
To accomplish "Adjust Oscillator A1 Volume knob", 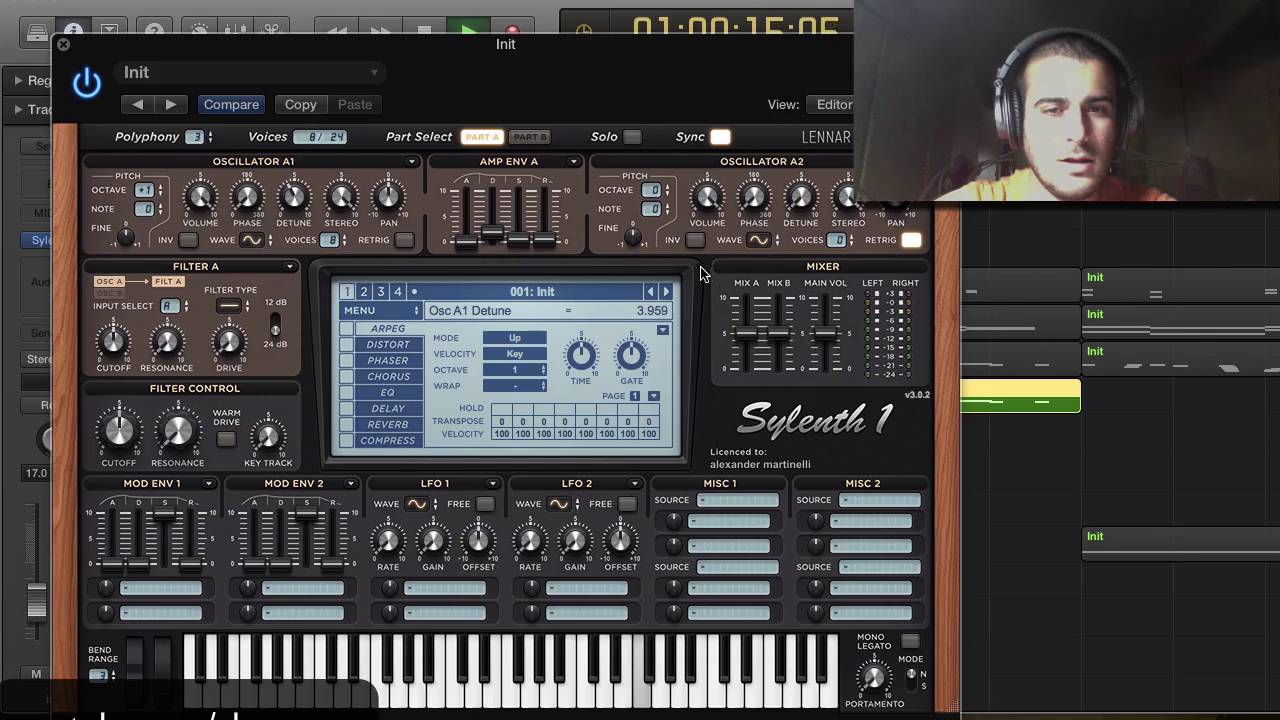I will pyautogui.click(x=200, y=198).
